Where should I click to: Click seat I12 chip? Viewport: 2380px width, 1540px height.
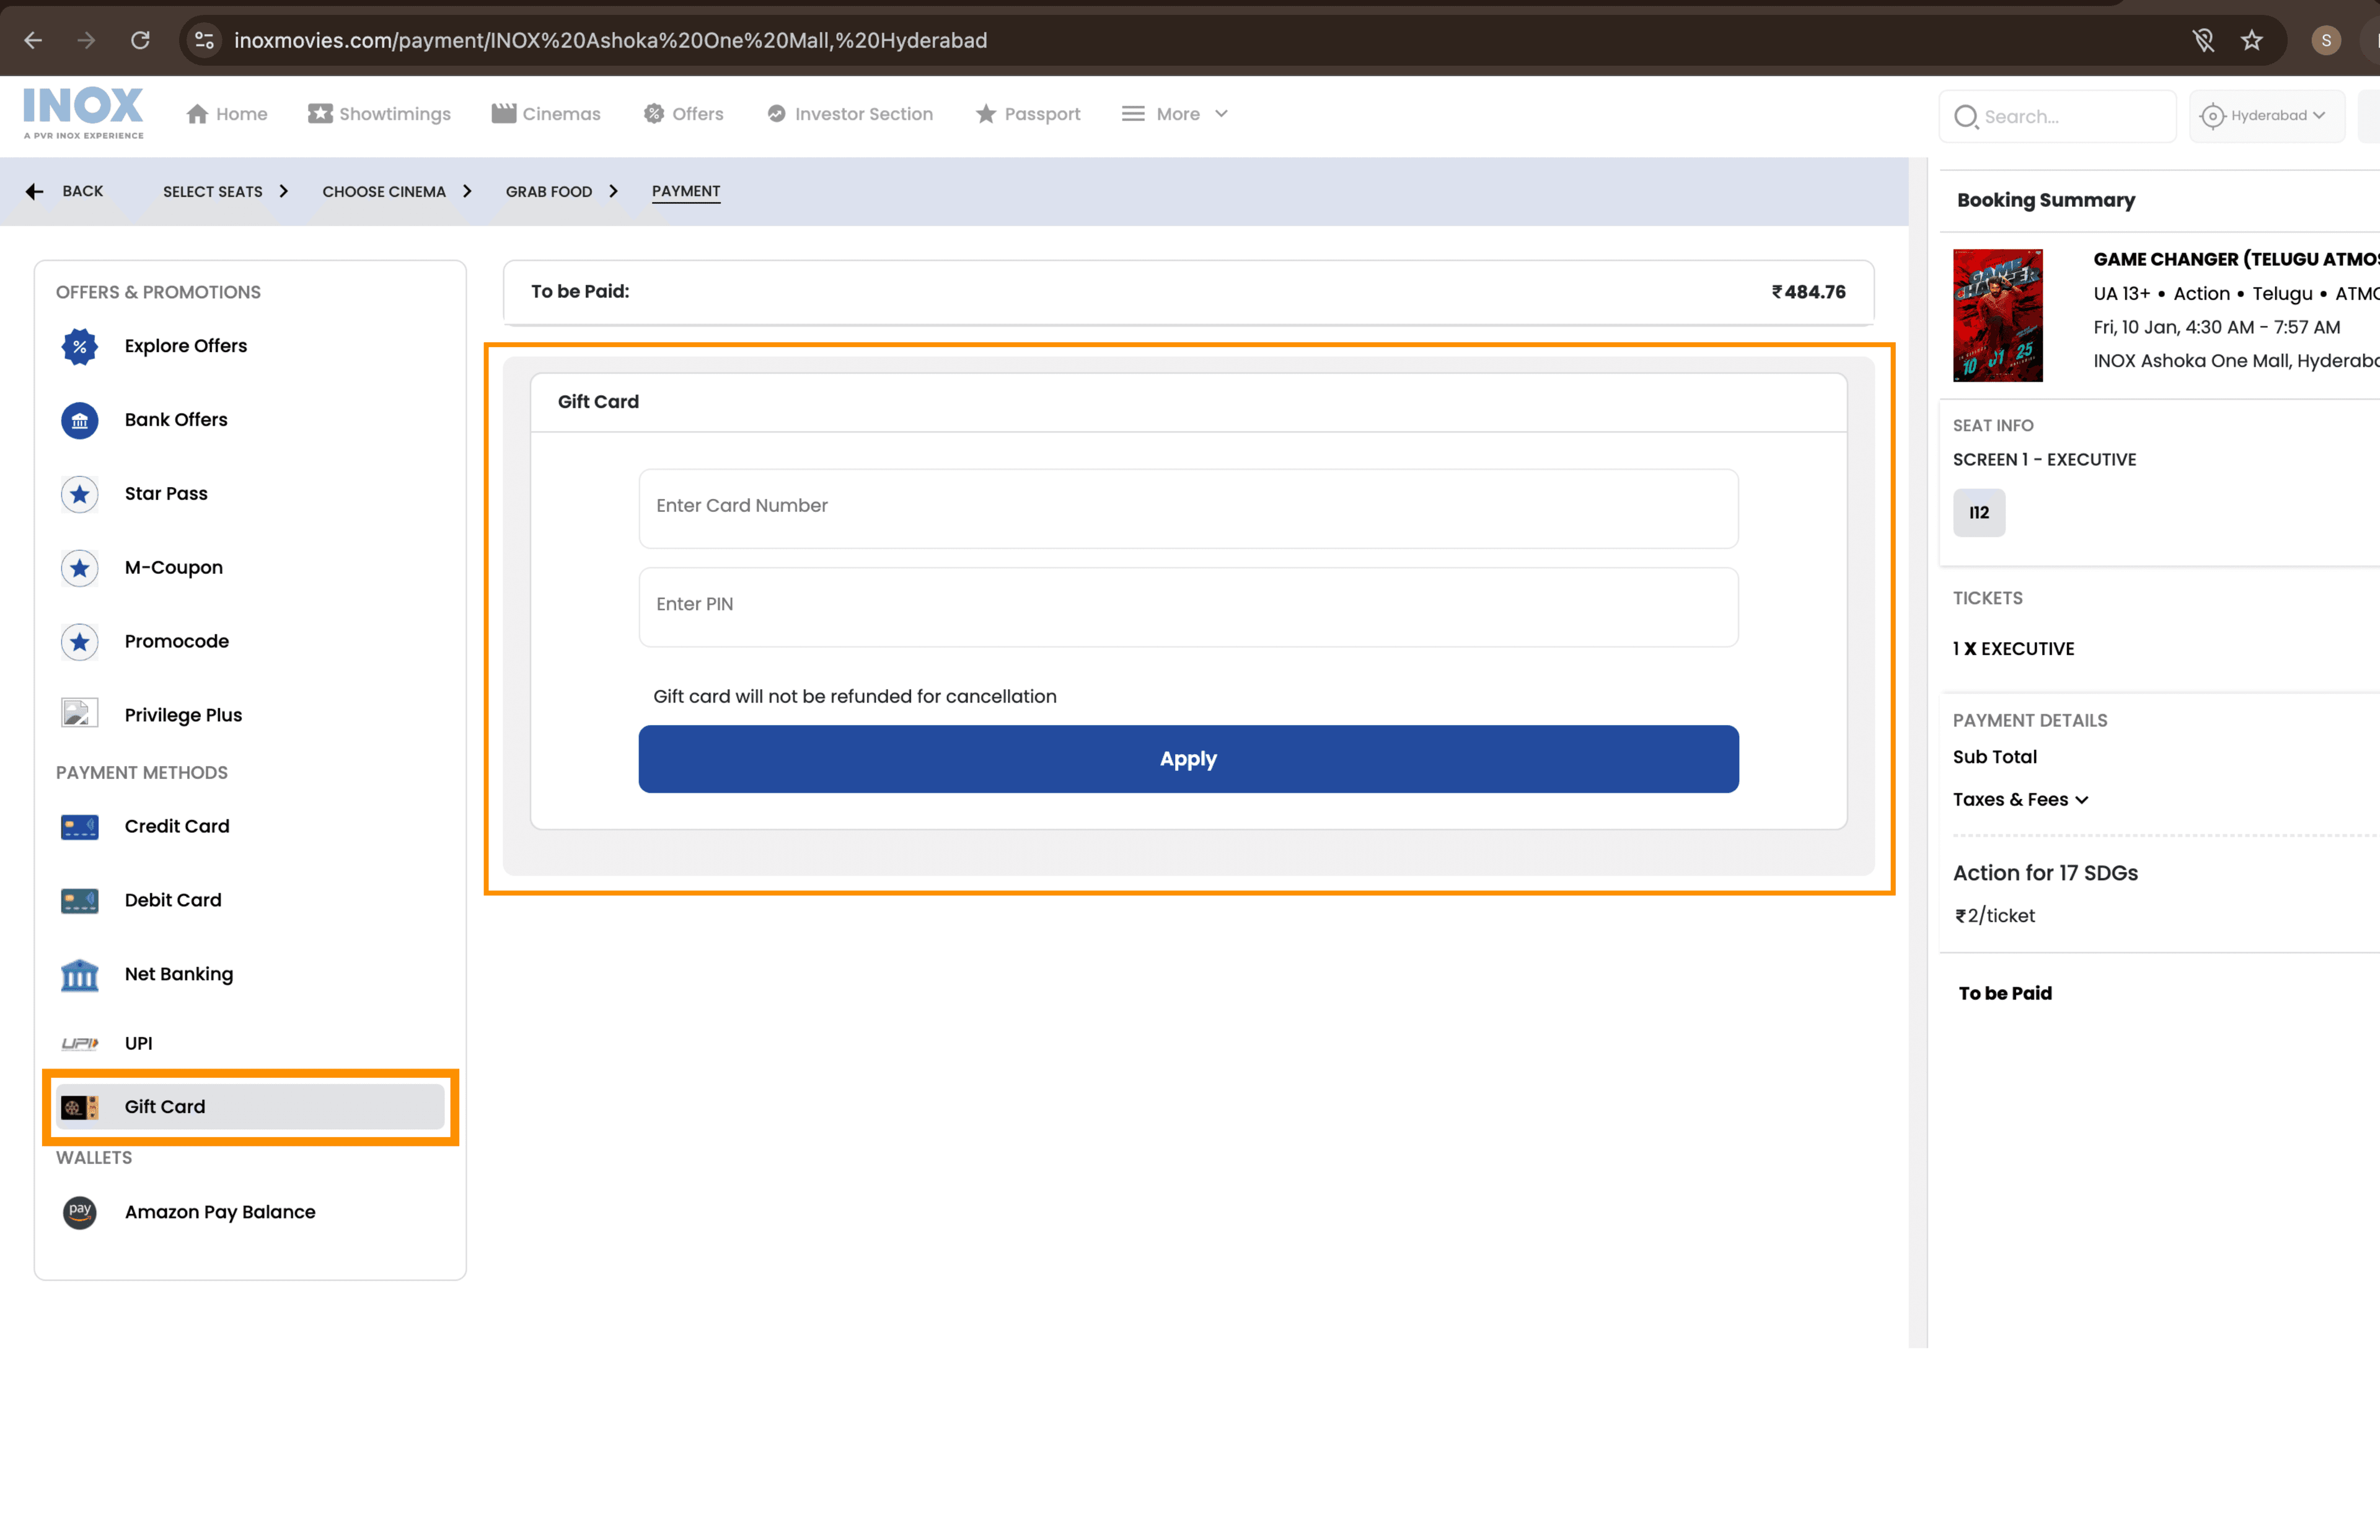pos(1979,513)
